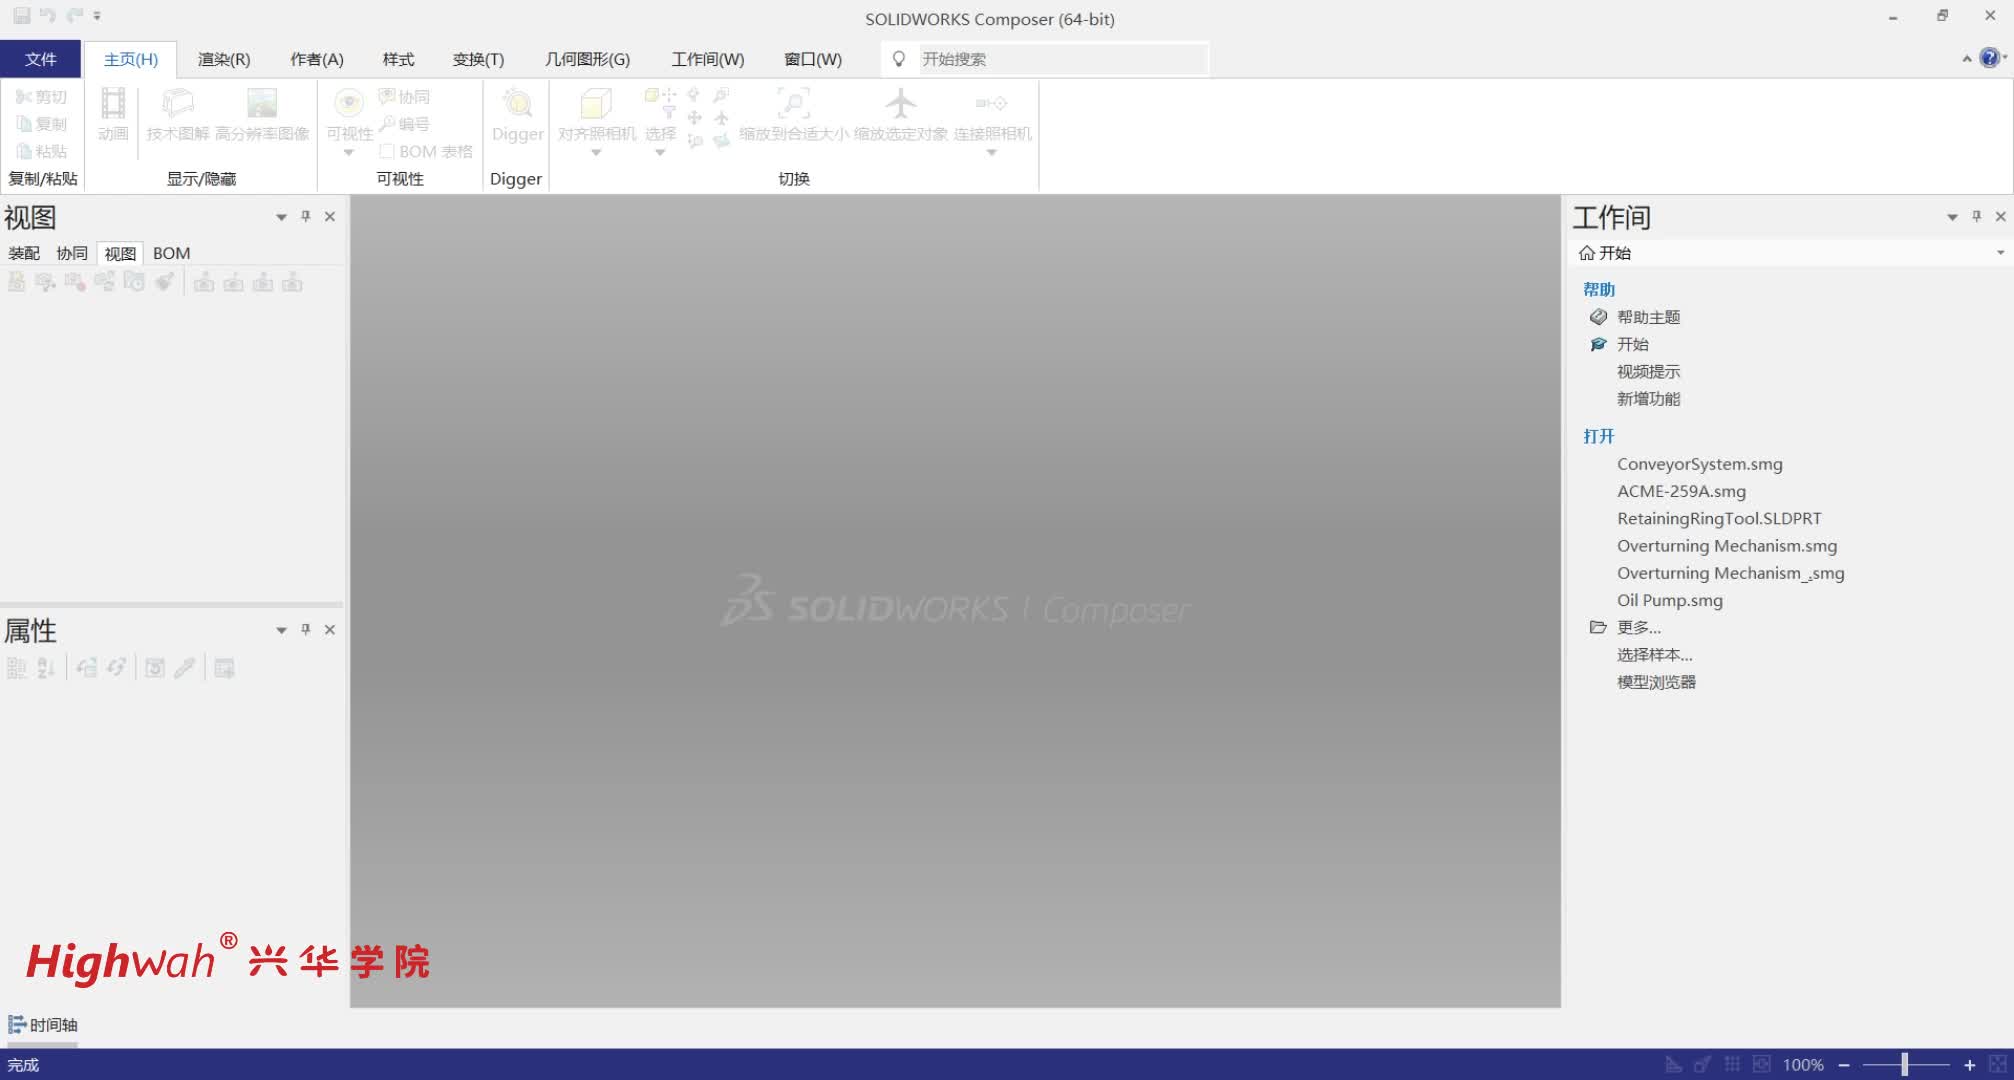Click the 开始搜索 search field
The height and width of the screenshot is (1080, 2014).
tap(1062, 59)
